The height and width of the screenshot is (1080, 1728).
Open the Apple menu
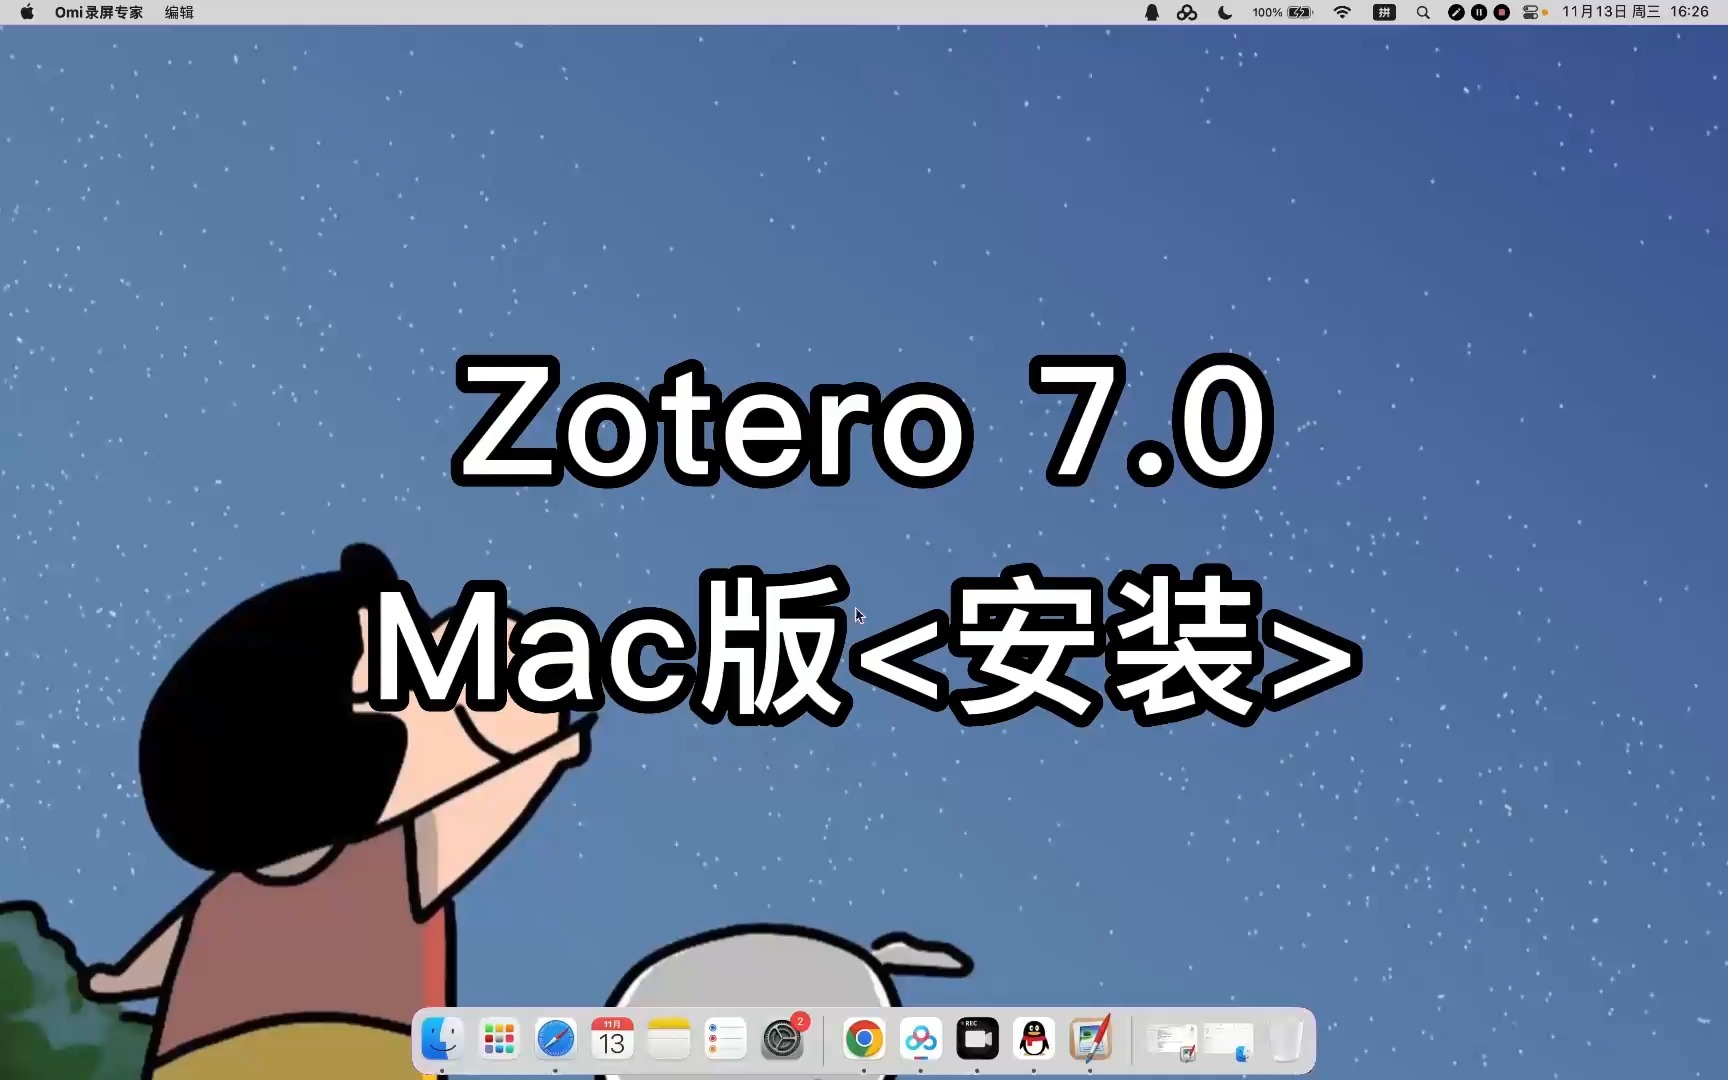pyautogui.click(x=27, y=12)
